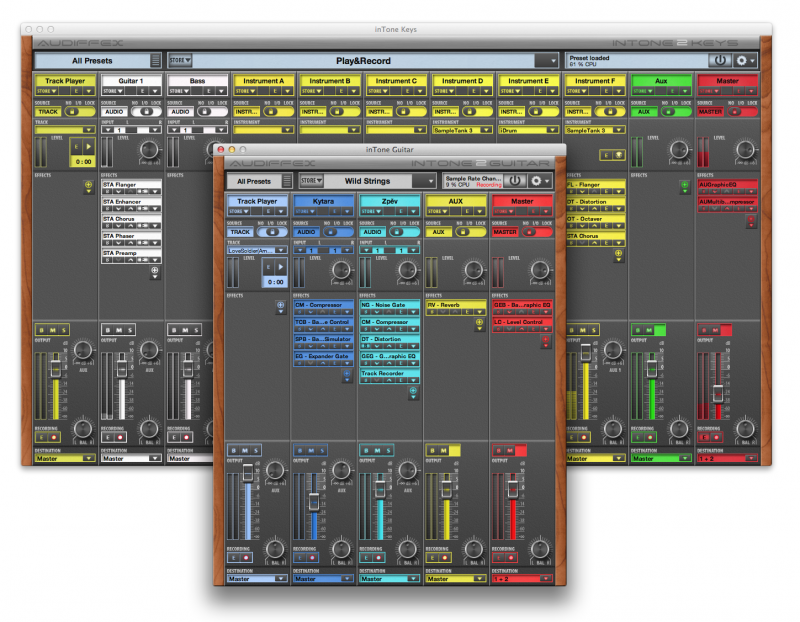Open preset list icon beside Guitar All Presets
The width and height of the screenshot is (800, 622).
click(287, 181)
